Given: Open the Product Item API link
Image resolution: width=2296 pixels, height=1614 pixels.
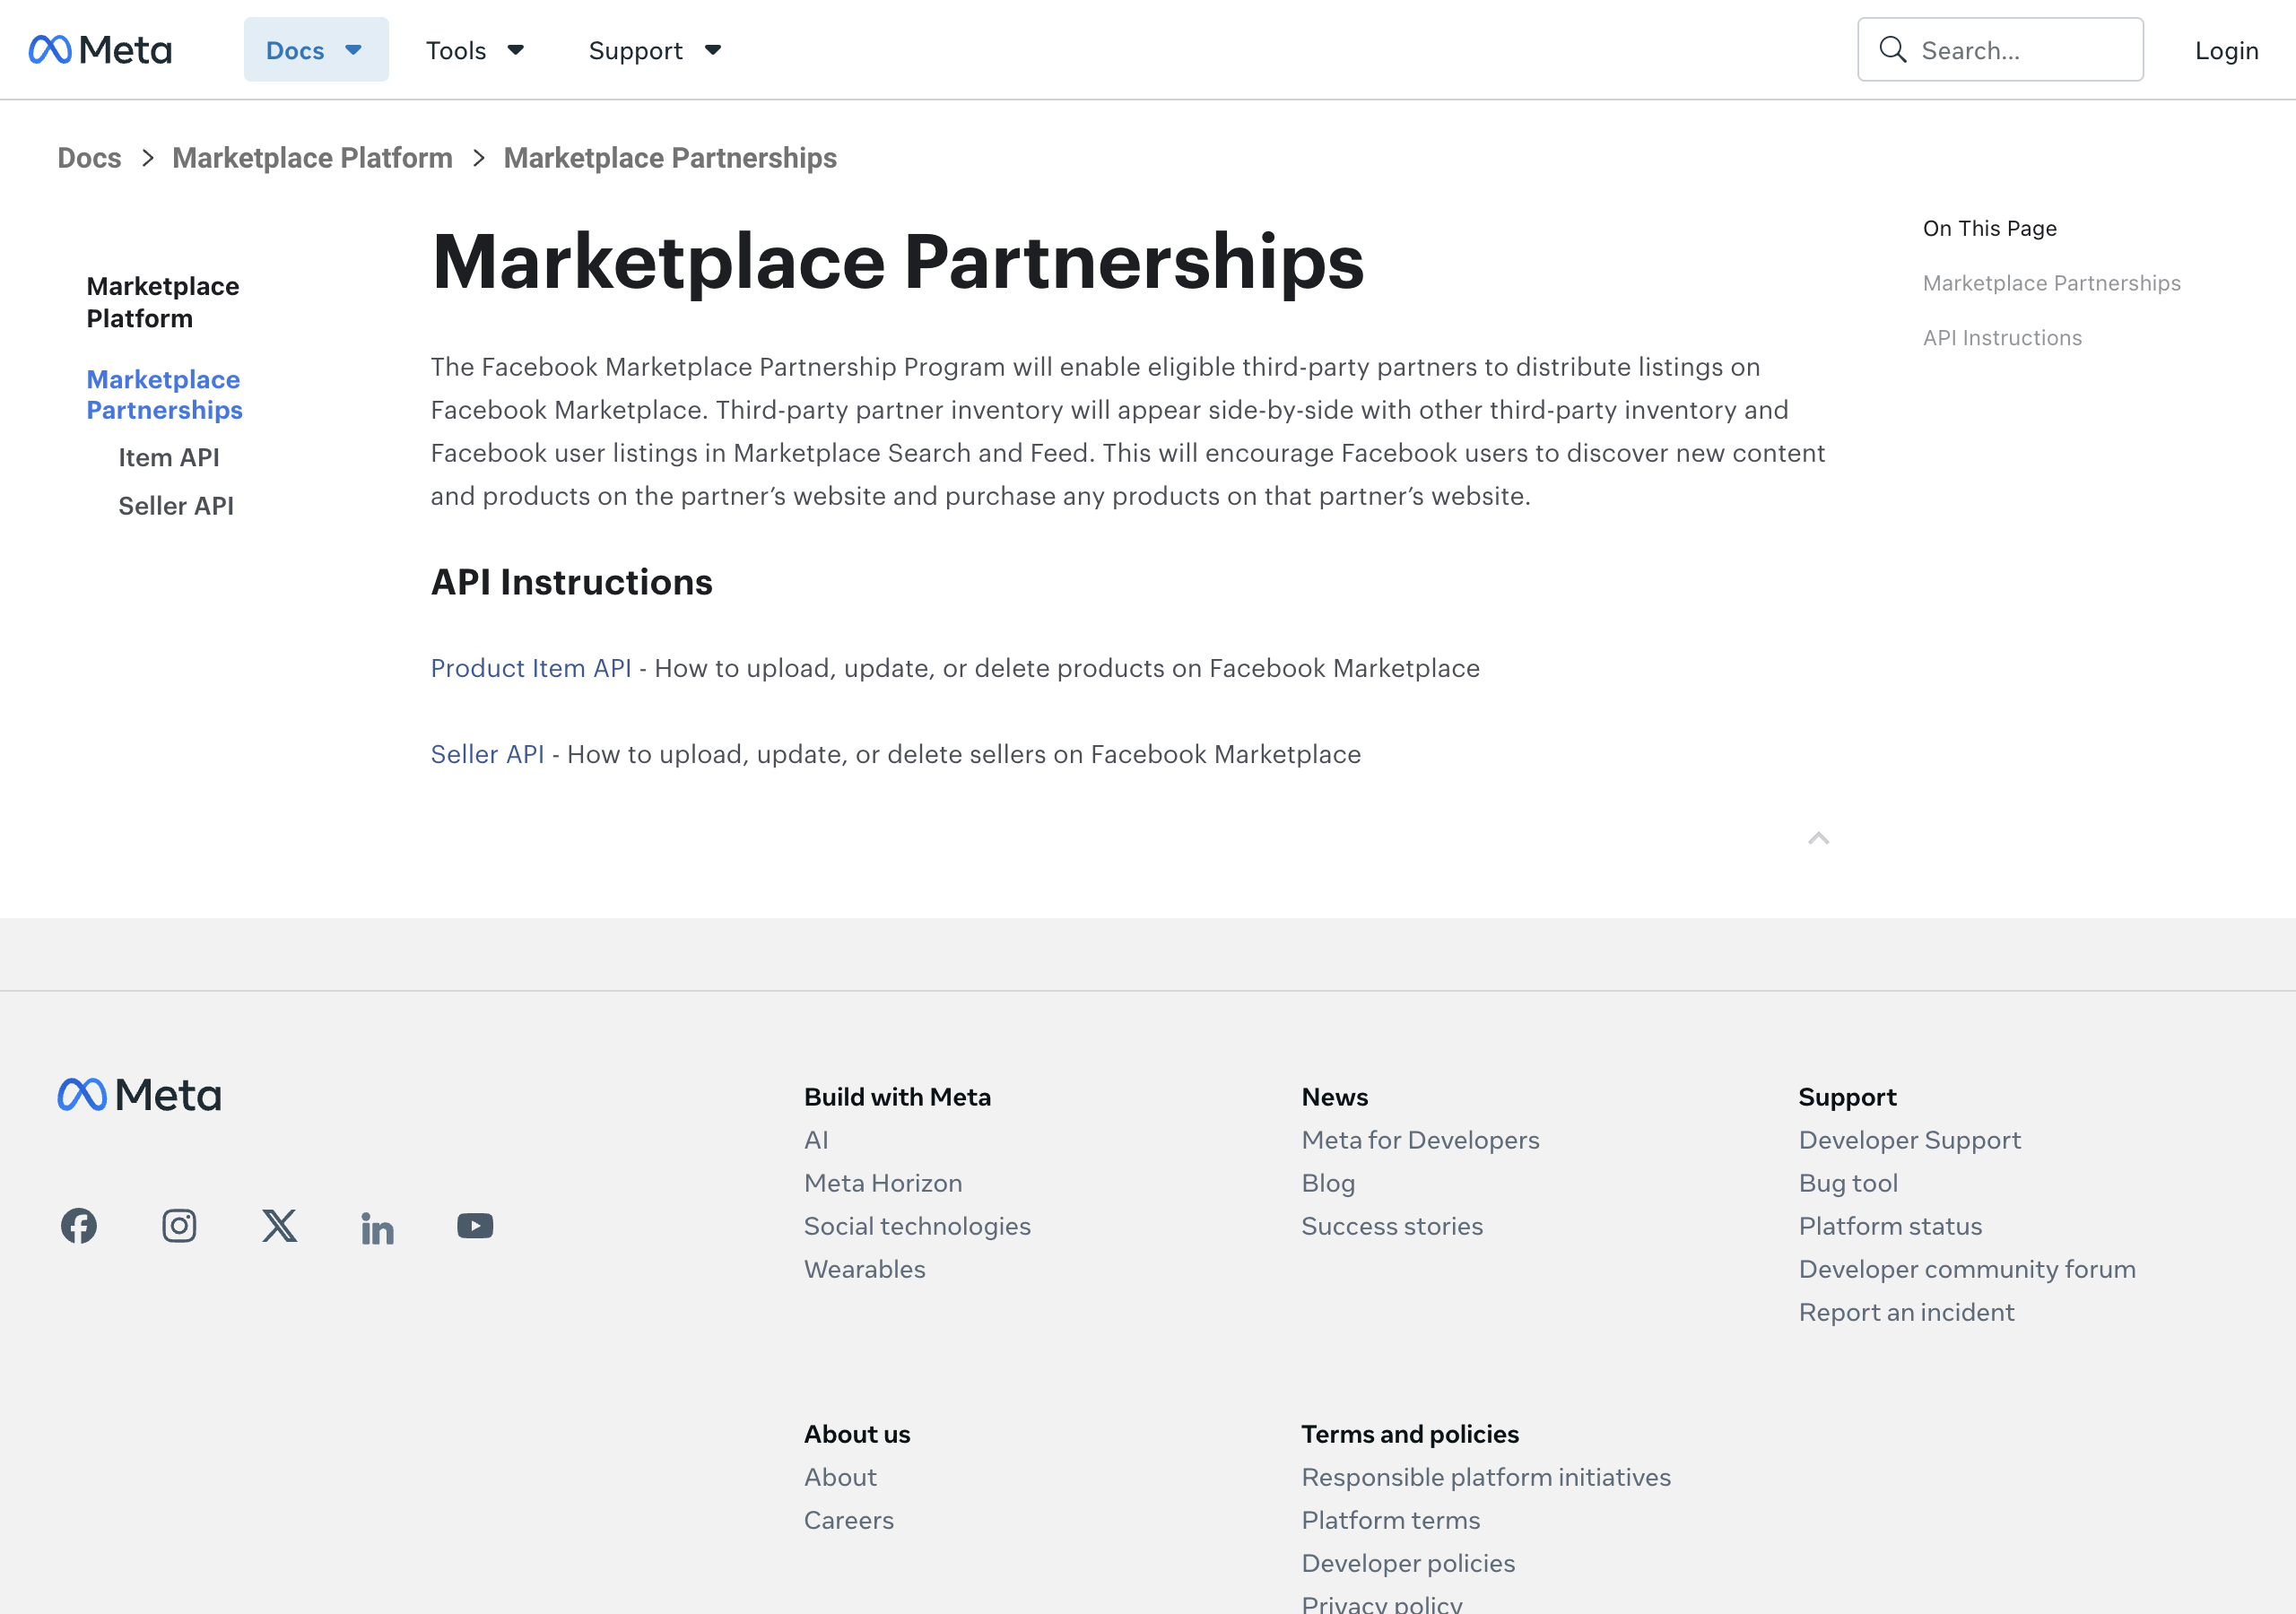Looking at the screenshot, I should 531,668.
